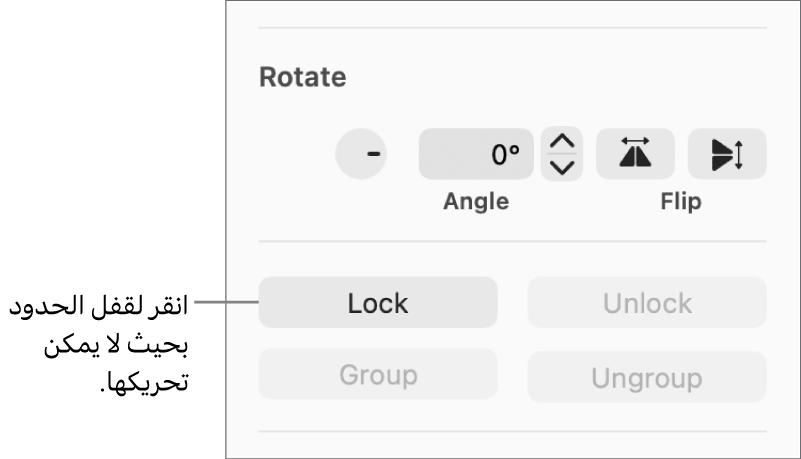Click the Angle value field showing 0°
Viewport: 801px width, 459px height.
click(476, 154)
